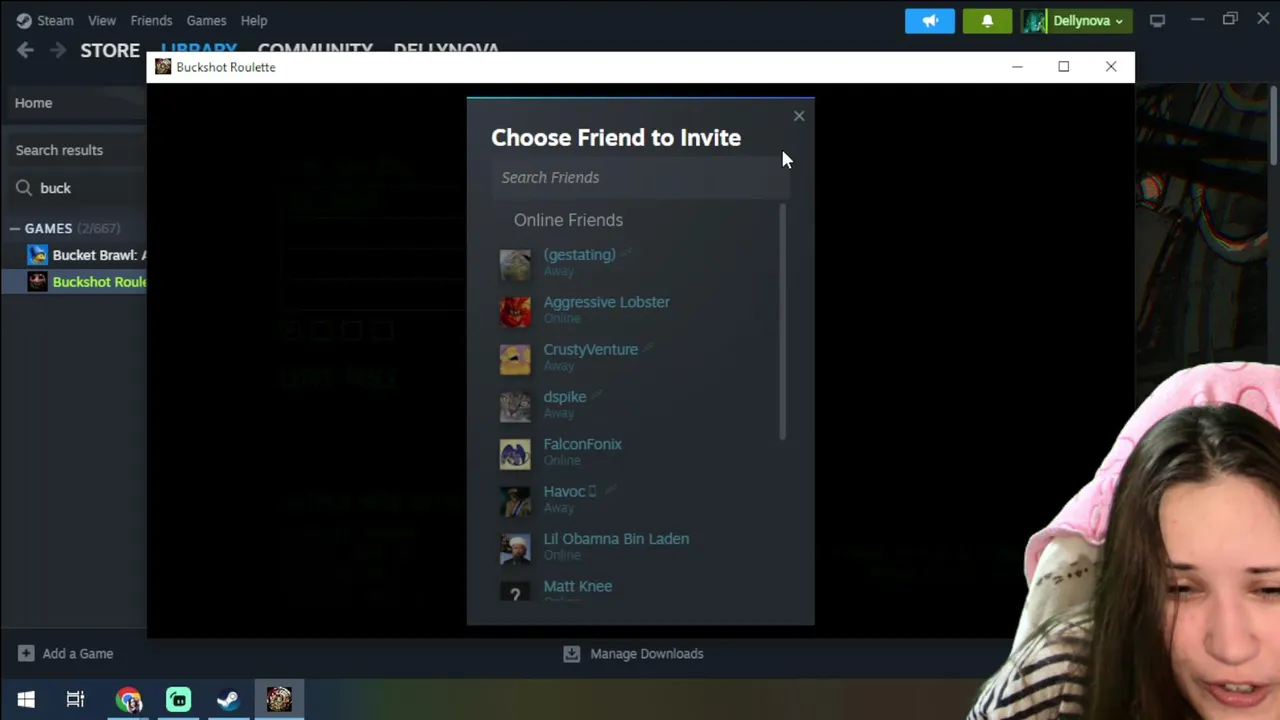Screen dimensions: 1280x720
Task: Open Task View on the taskbar
Action: [76, 699]
